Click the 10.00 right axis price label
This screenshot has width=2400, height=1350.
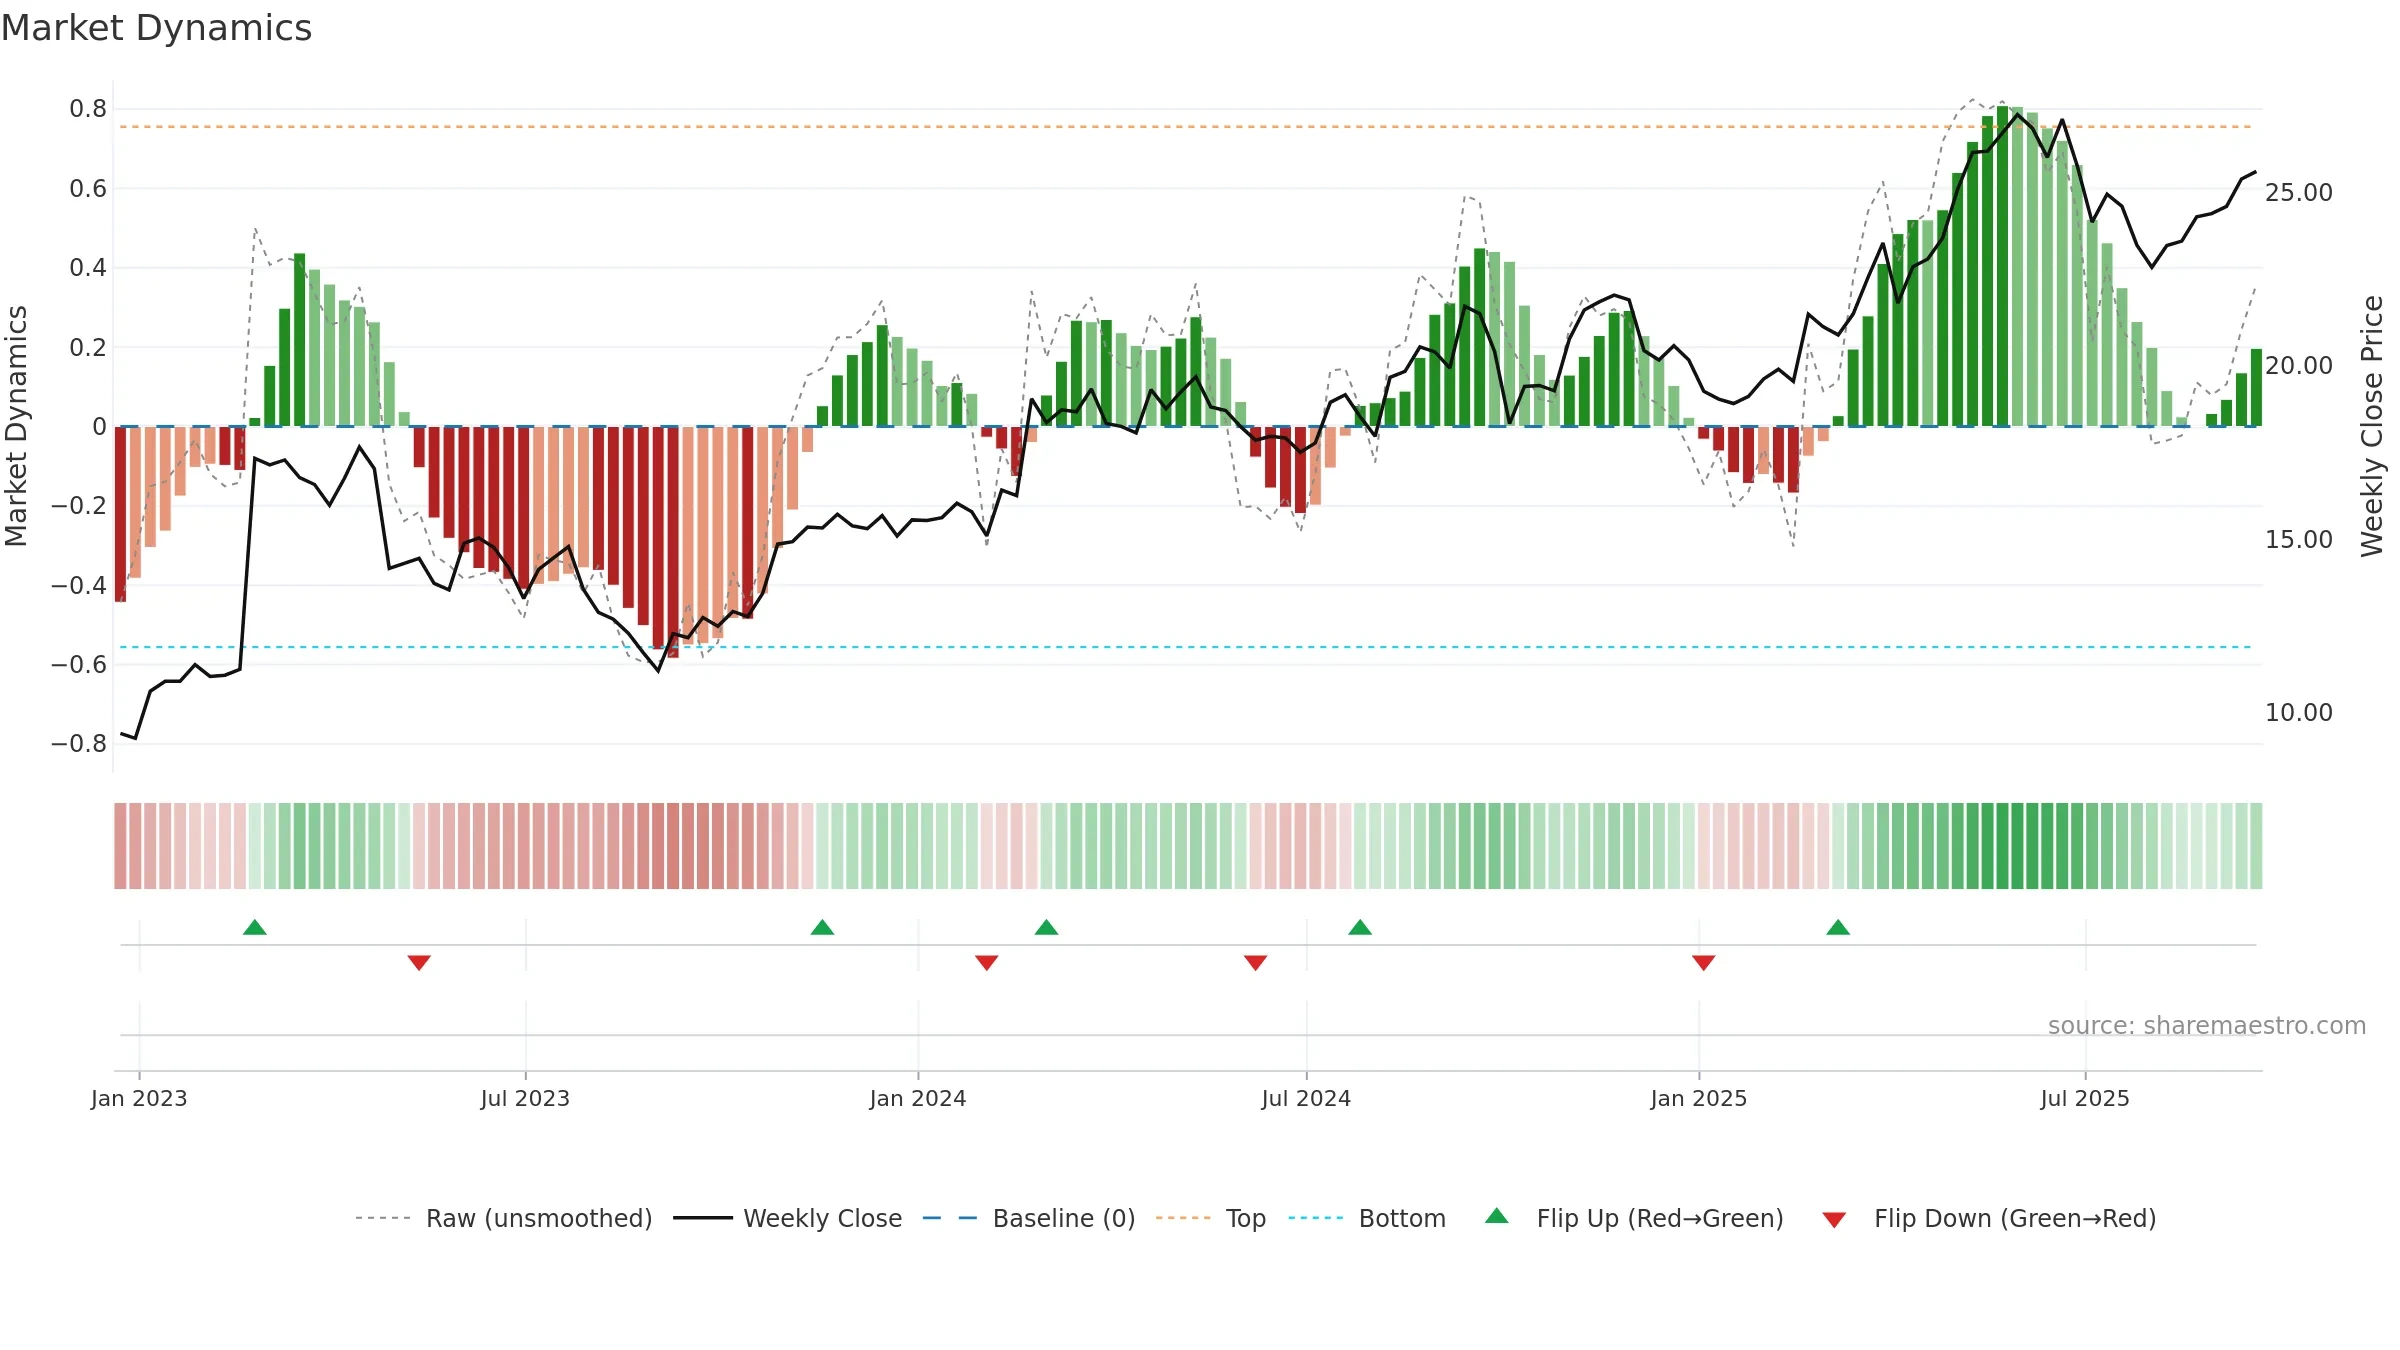(2299, 713)
